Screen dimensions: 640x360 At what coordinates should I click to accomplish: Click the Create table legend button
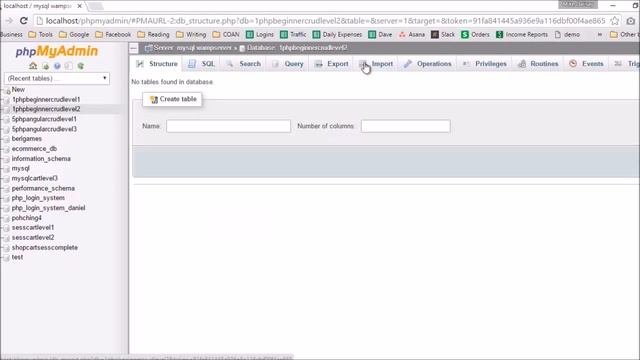173,99
